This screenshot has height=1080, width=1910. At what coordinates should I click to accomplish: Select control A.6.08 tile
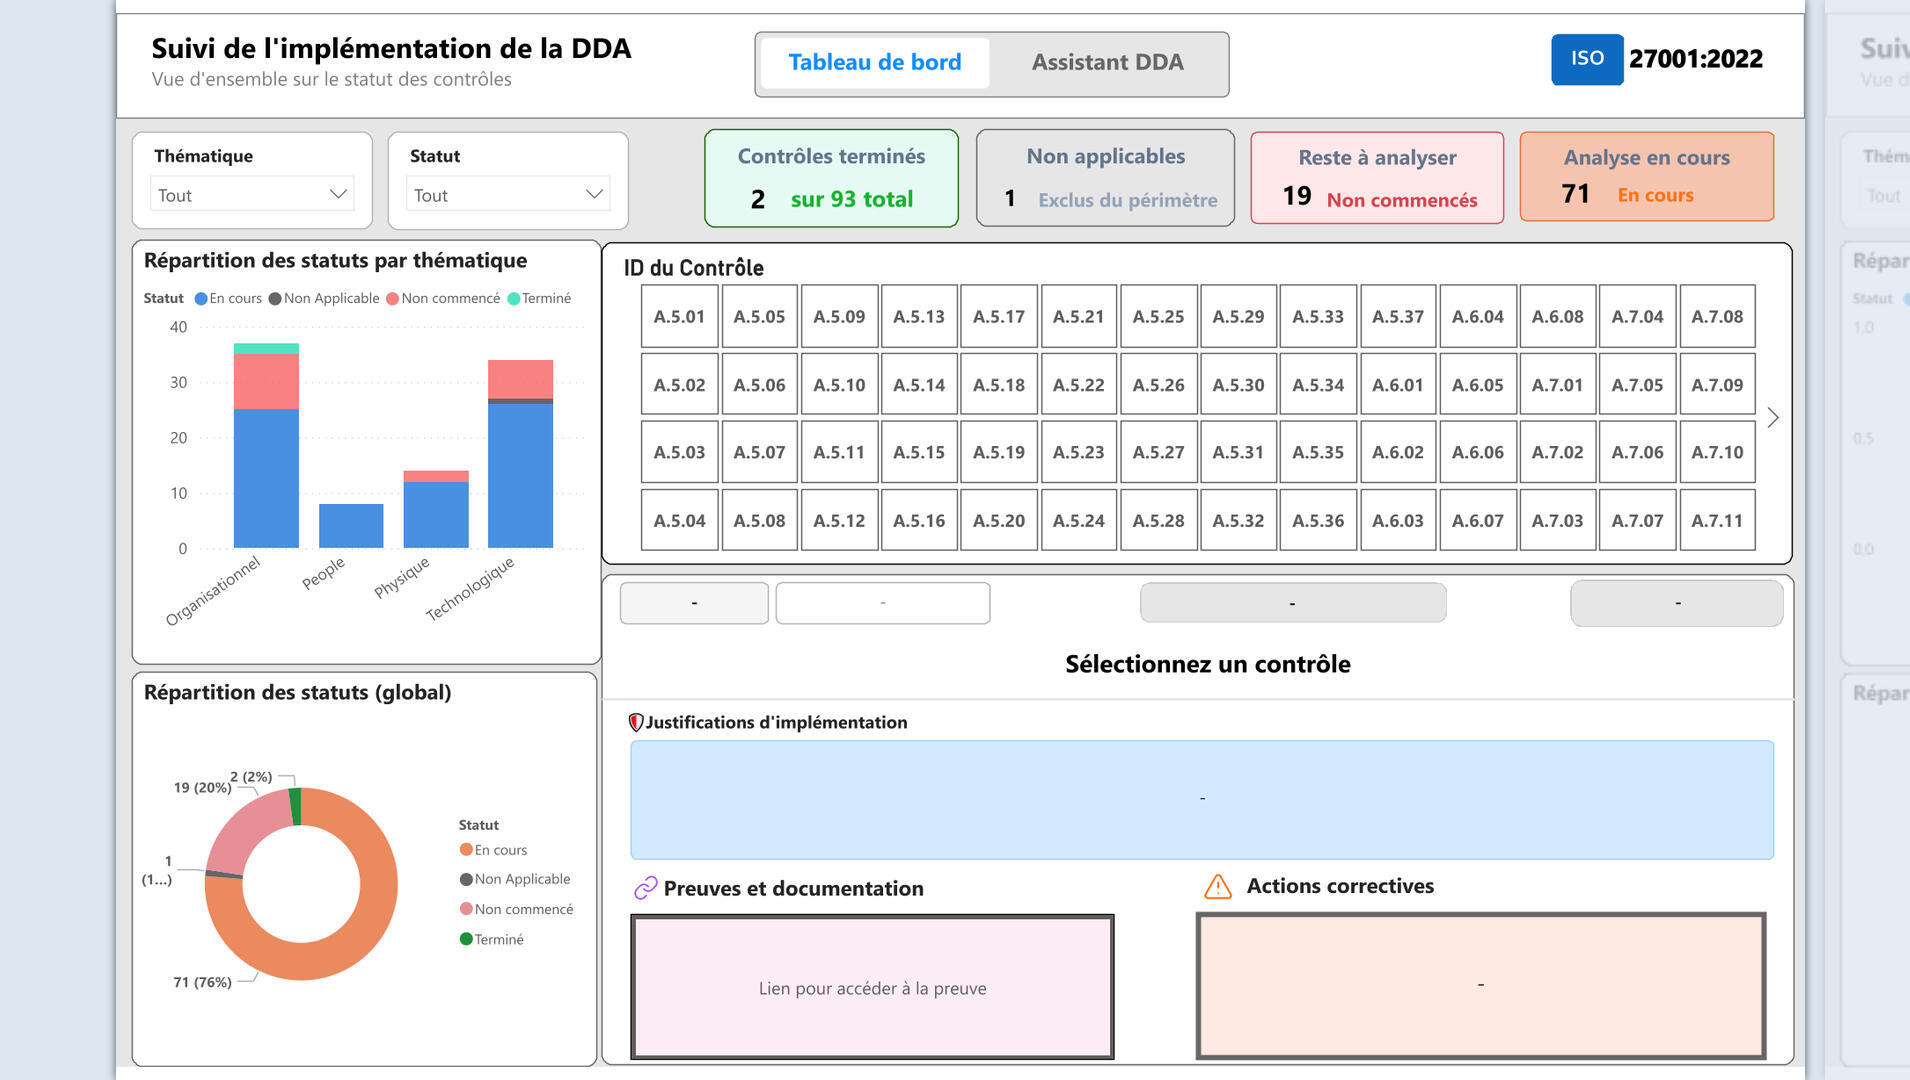[x=1557, y=317]
